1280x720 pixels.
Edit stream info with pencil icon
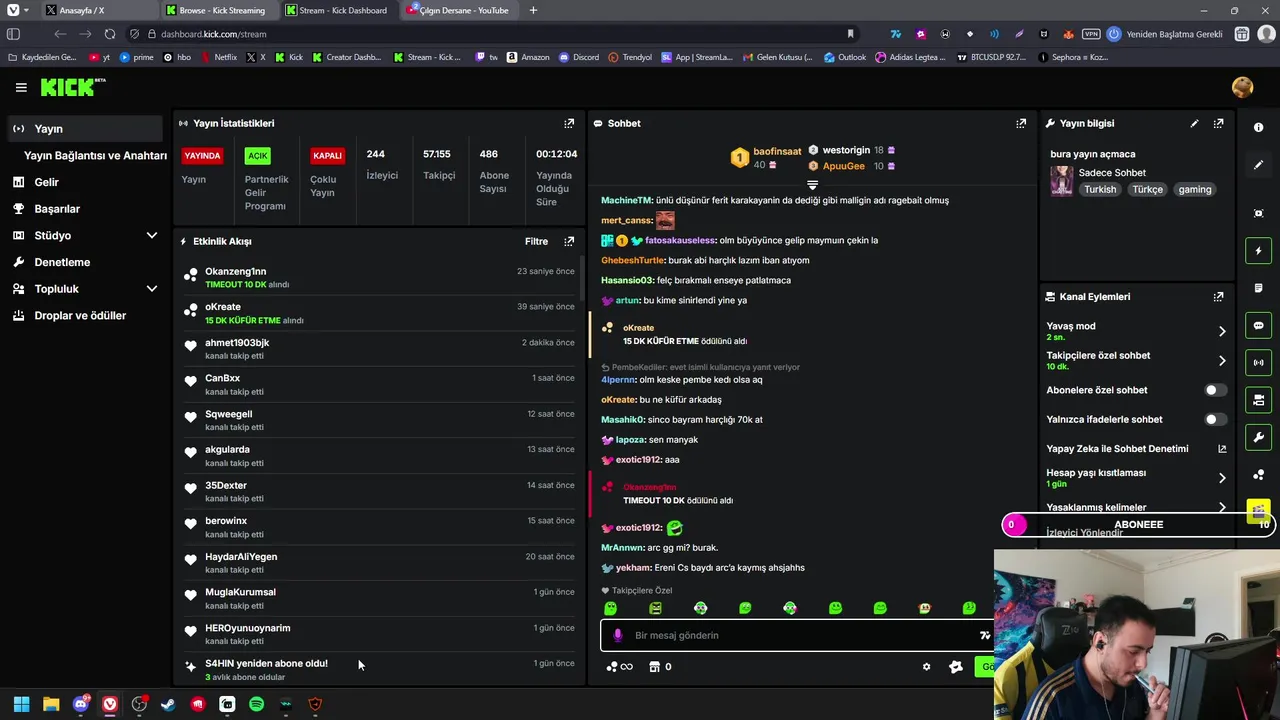1194,123
